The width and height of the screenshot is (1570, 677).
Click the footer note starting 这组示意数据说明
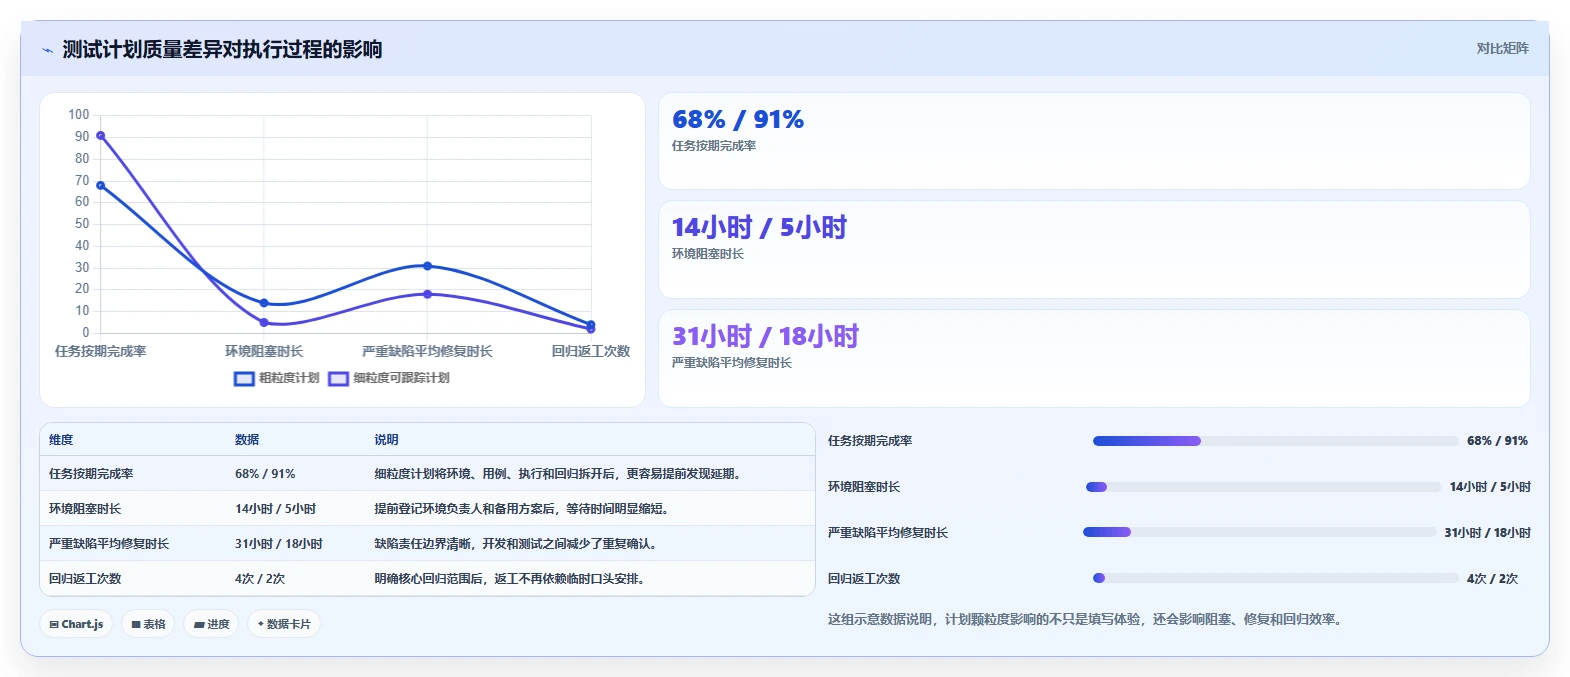[x=1087, y=620]
